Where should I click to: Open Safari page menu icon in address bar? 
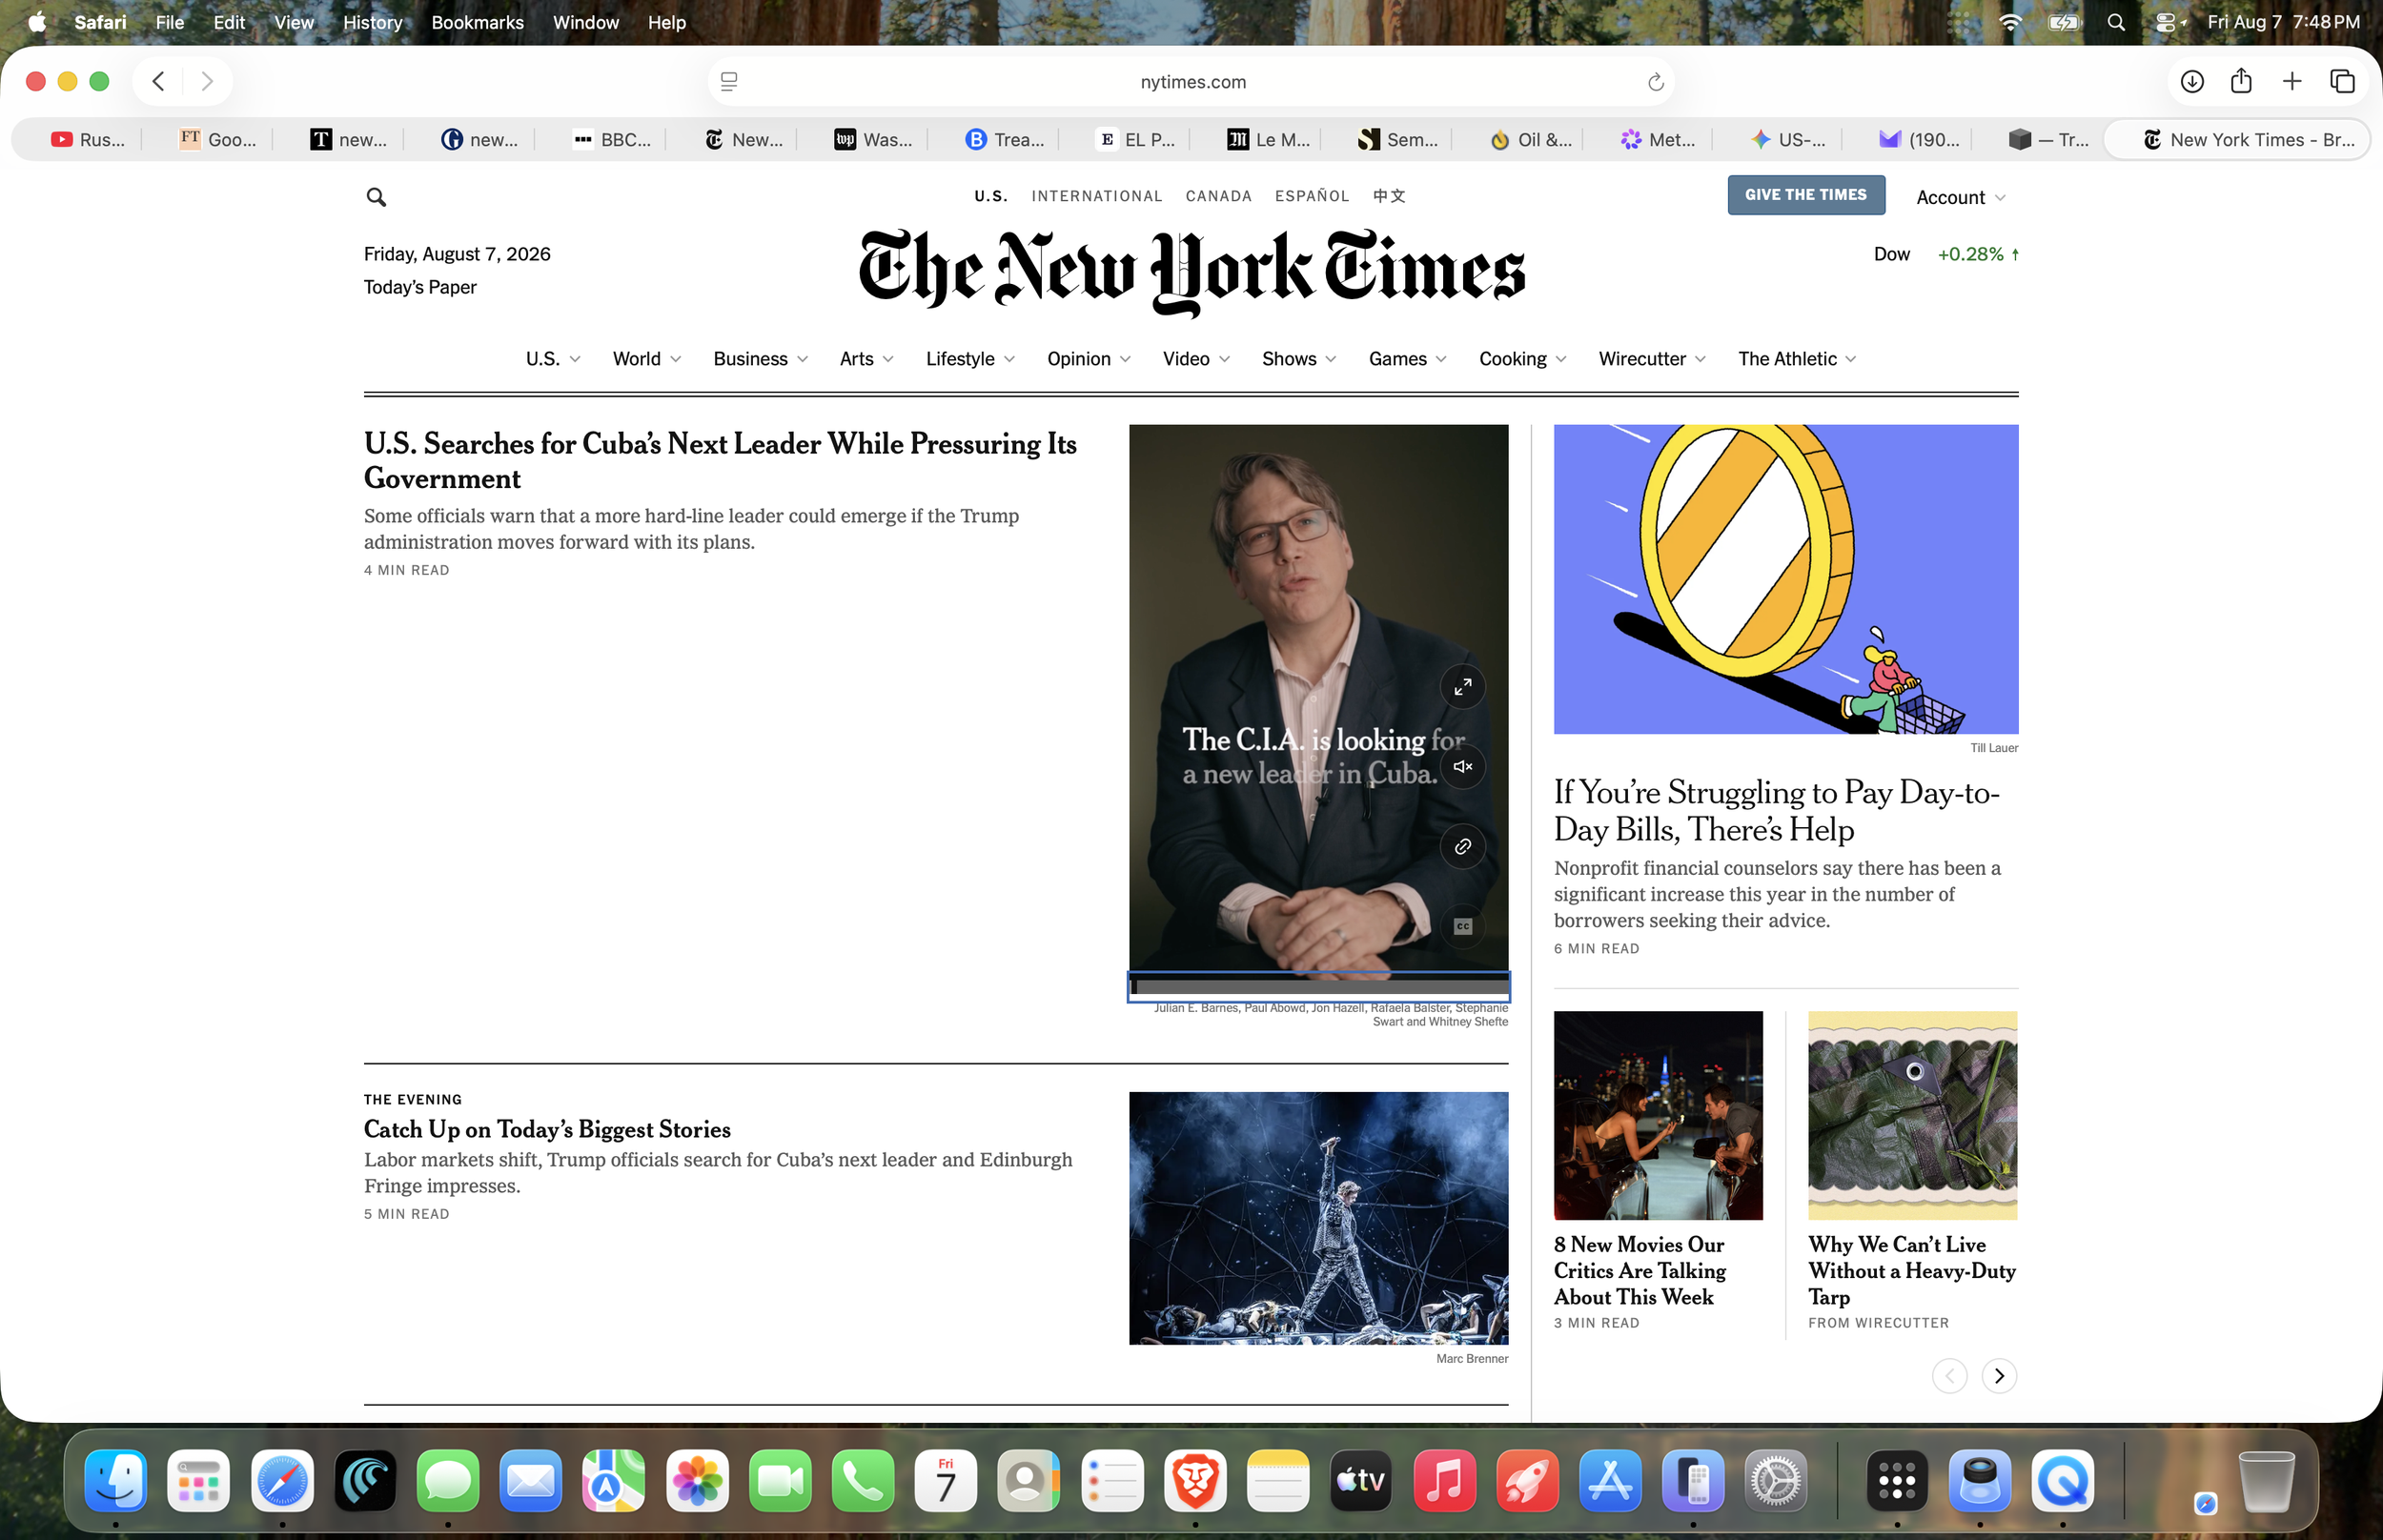click(x=729, y=82)
